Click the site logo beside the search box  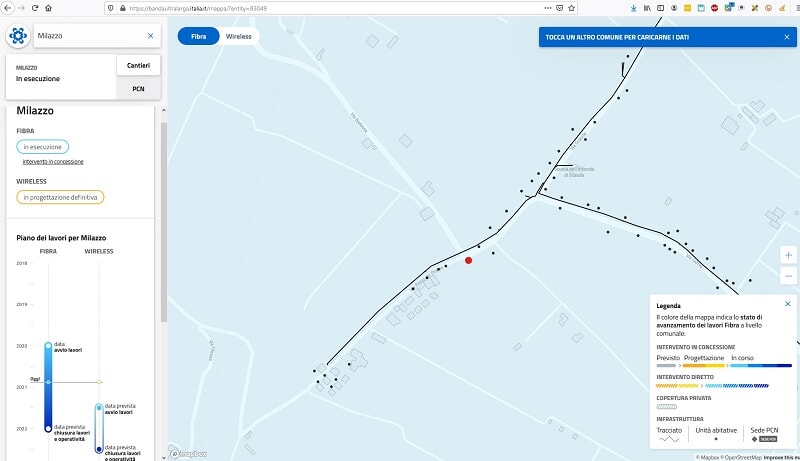click(18, 36)
